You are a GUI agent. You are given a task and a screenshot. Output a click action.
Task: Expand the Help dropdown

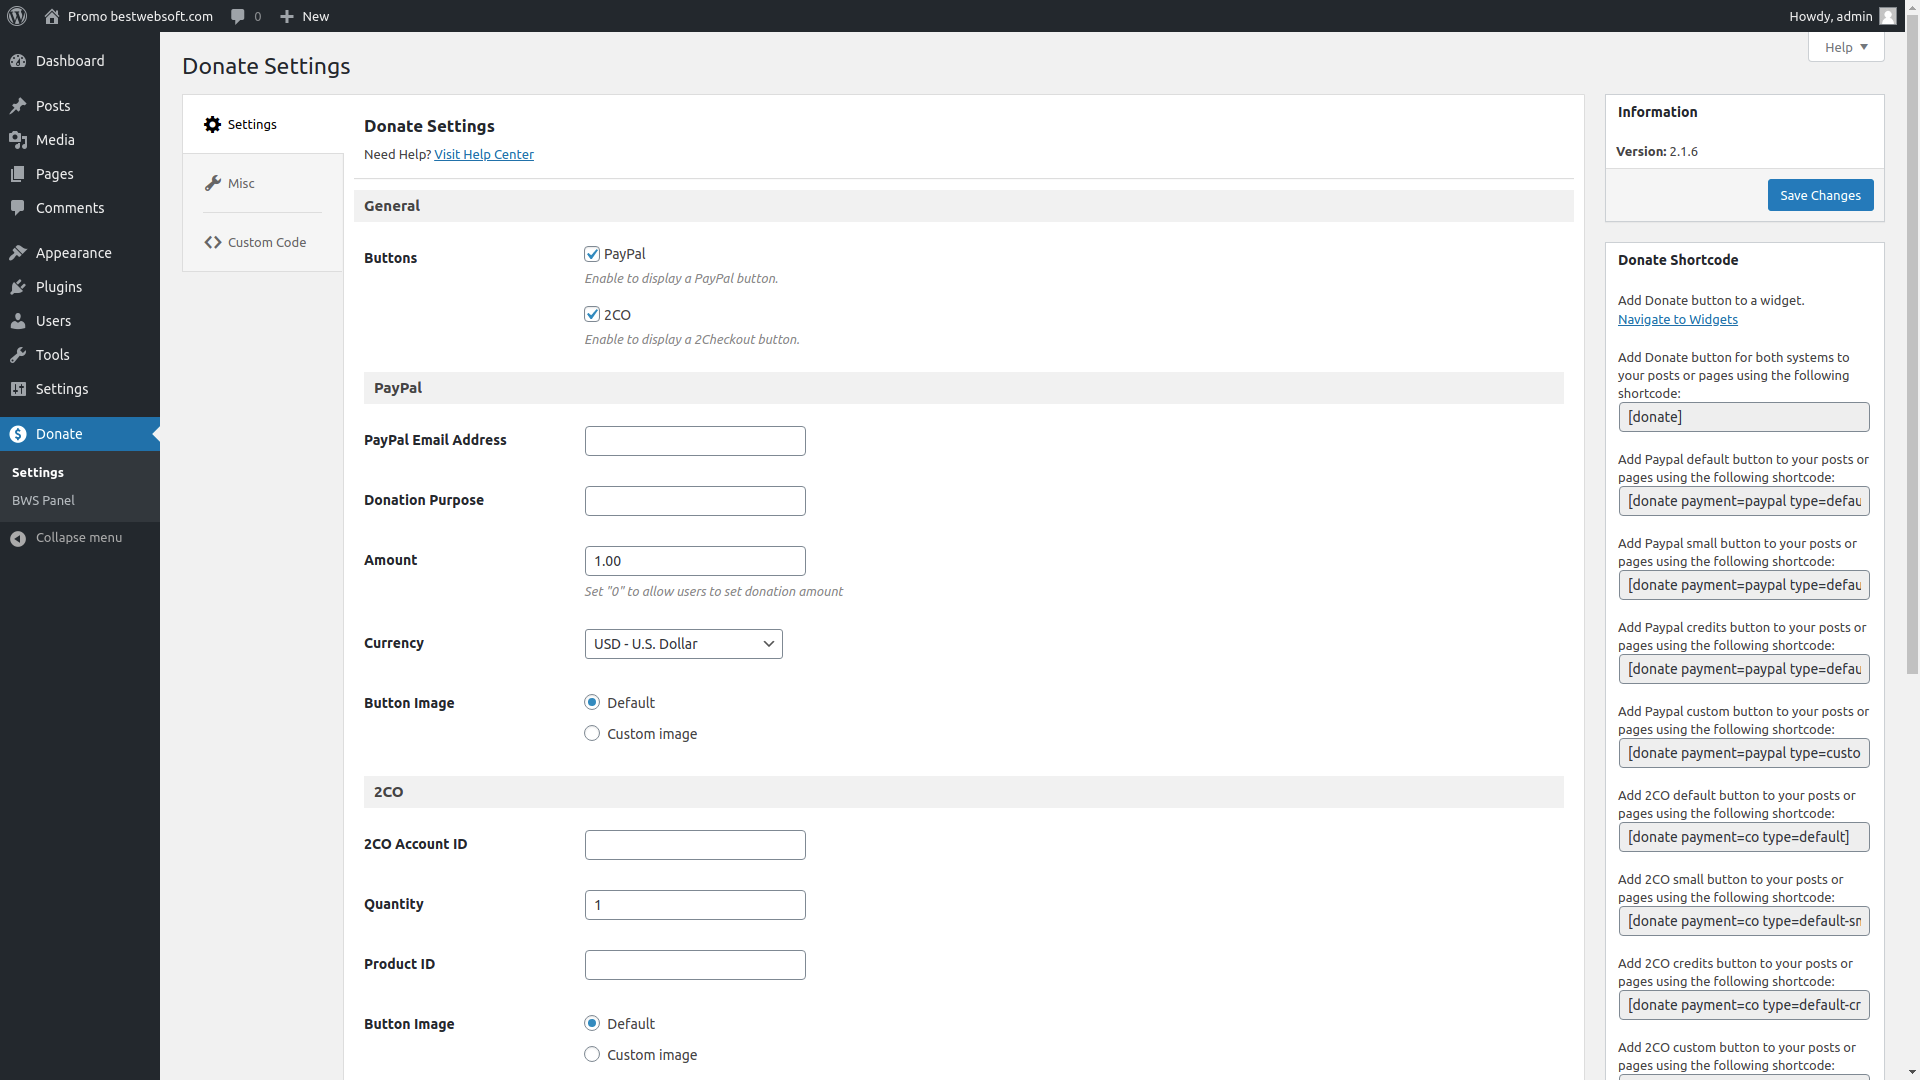click(1846, 47)
